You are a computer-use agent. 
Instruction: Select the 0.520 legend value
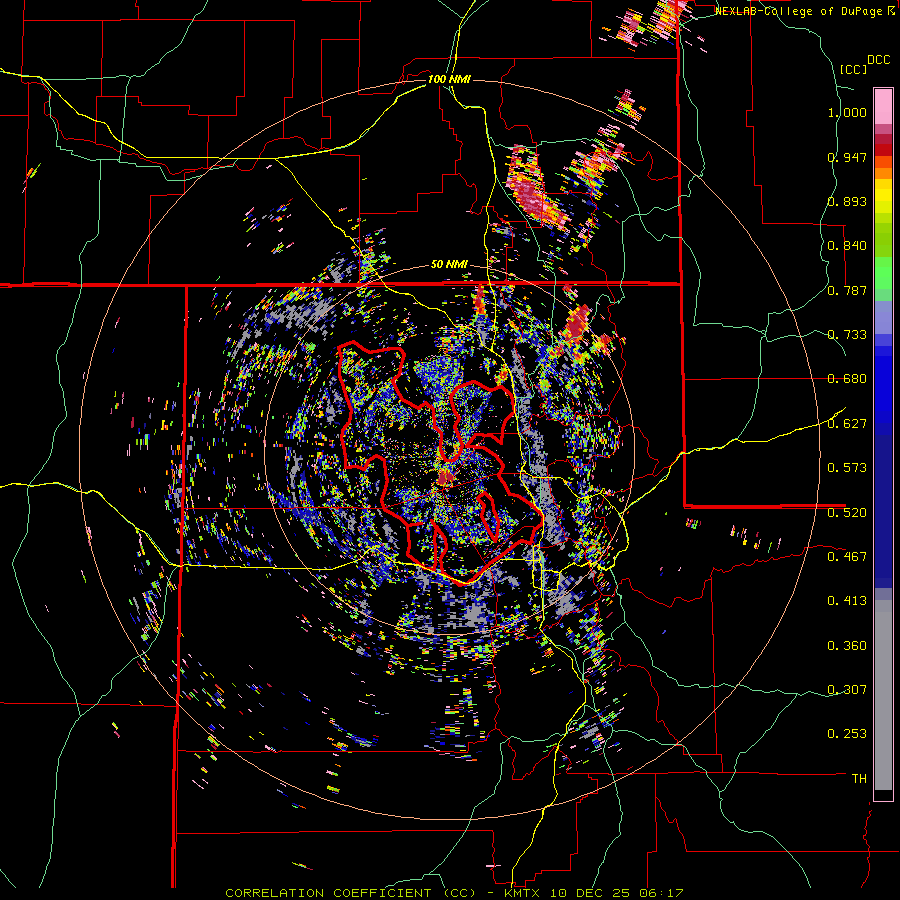coord(847,512)
